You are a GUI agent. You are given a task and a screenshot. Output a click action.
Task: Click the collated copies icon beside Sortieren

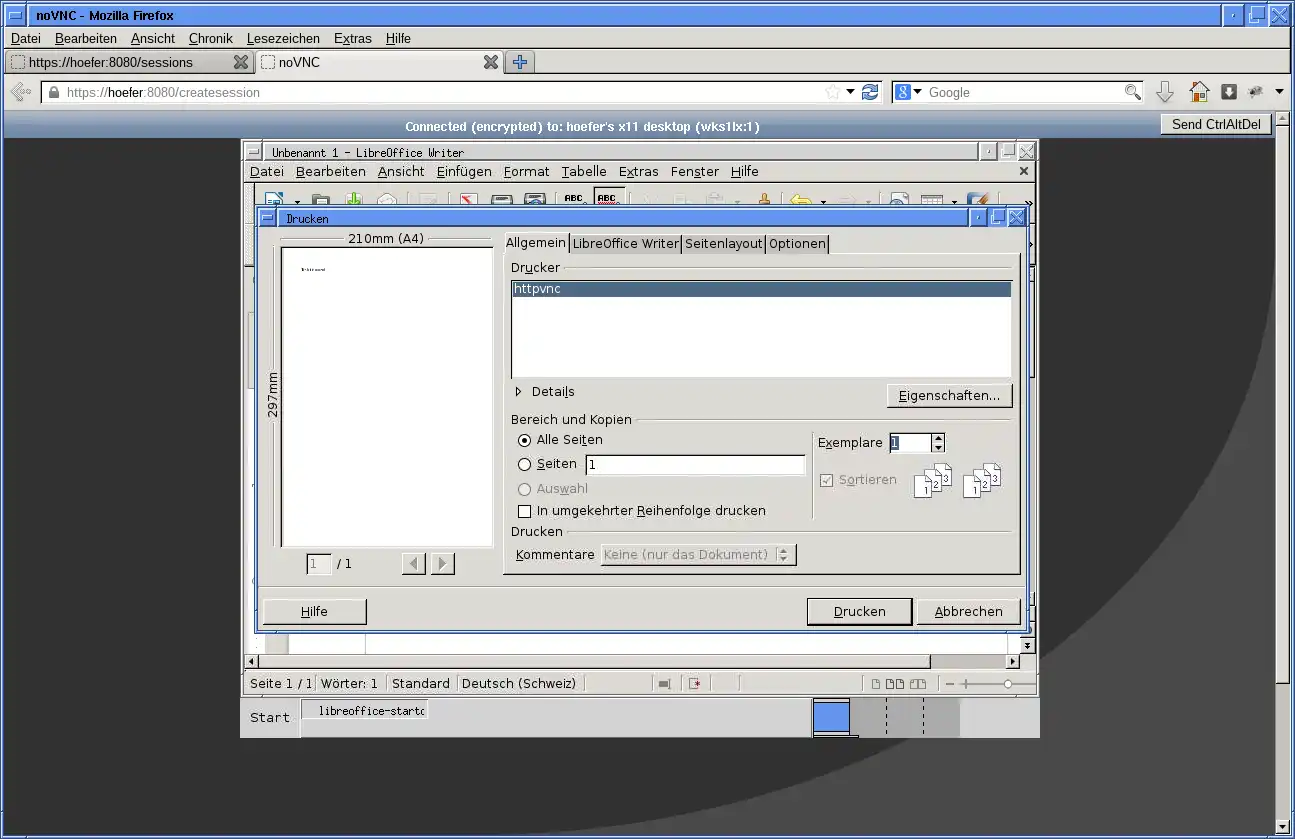tap(933, 480)
